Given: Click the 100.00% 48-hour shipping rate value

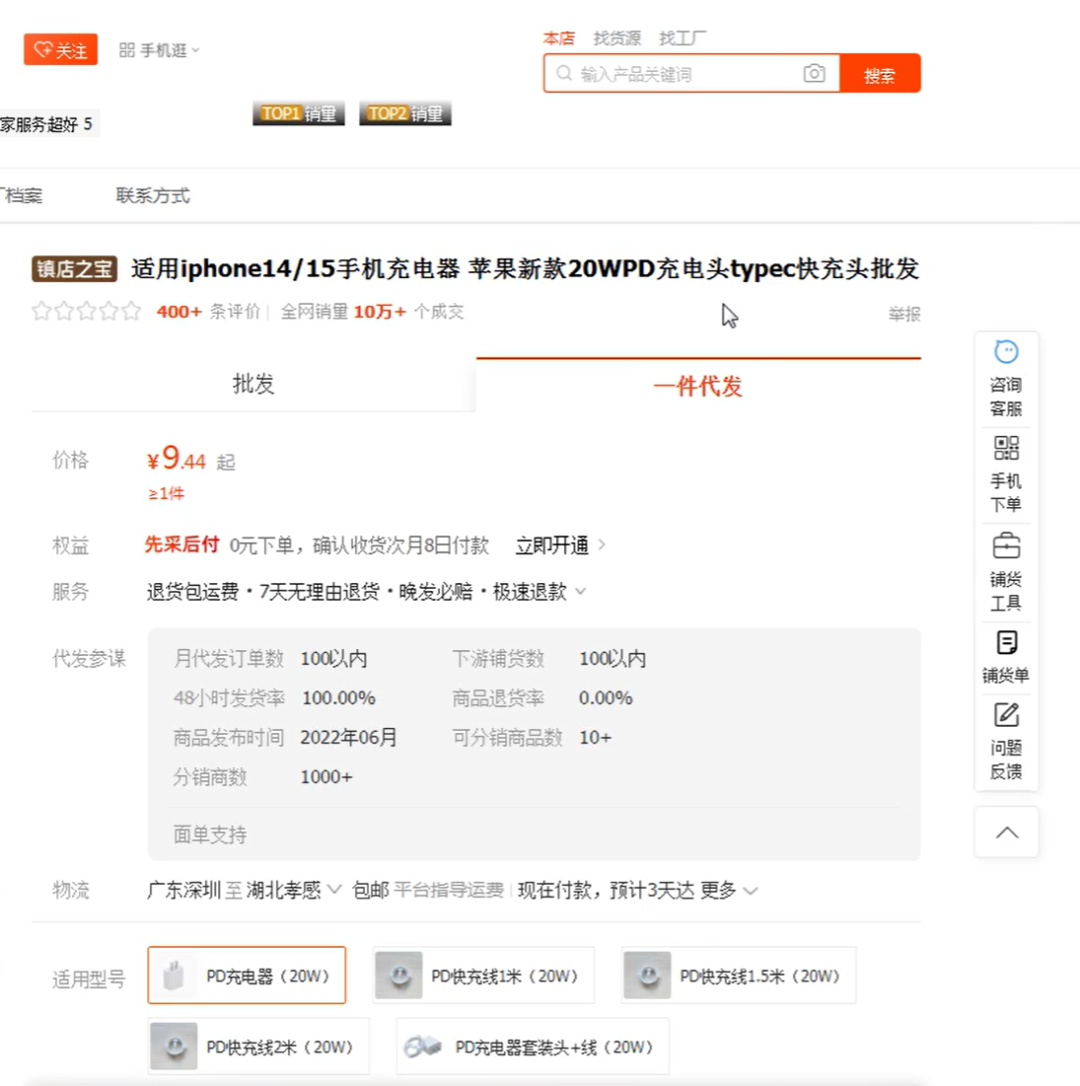Looking at the screenshot, I should pyautogui.click(x=339, y=698).
